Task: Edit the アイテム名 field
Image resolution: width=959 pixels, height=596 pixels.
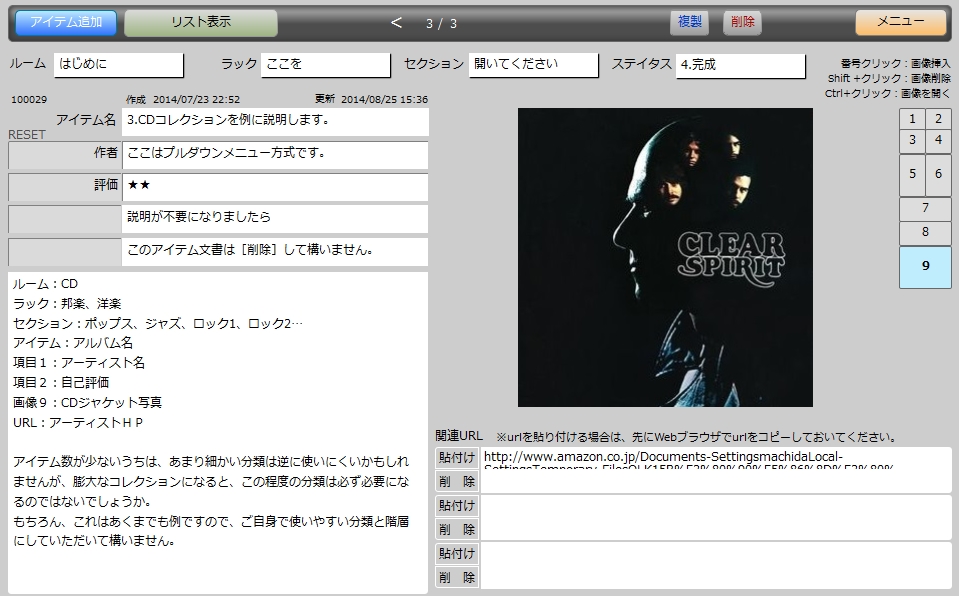Action: click(275, 121)
